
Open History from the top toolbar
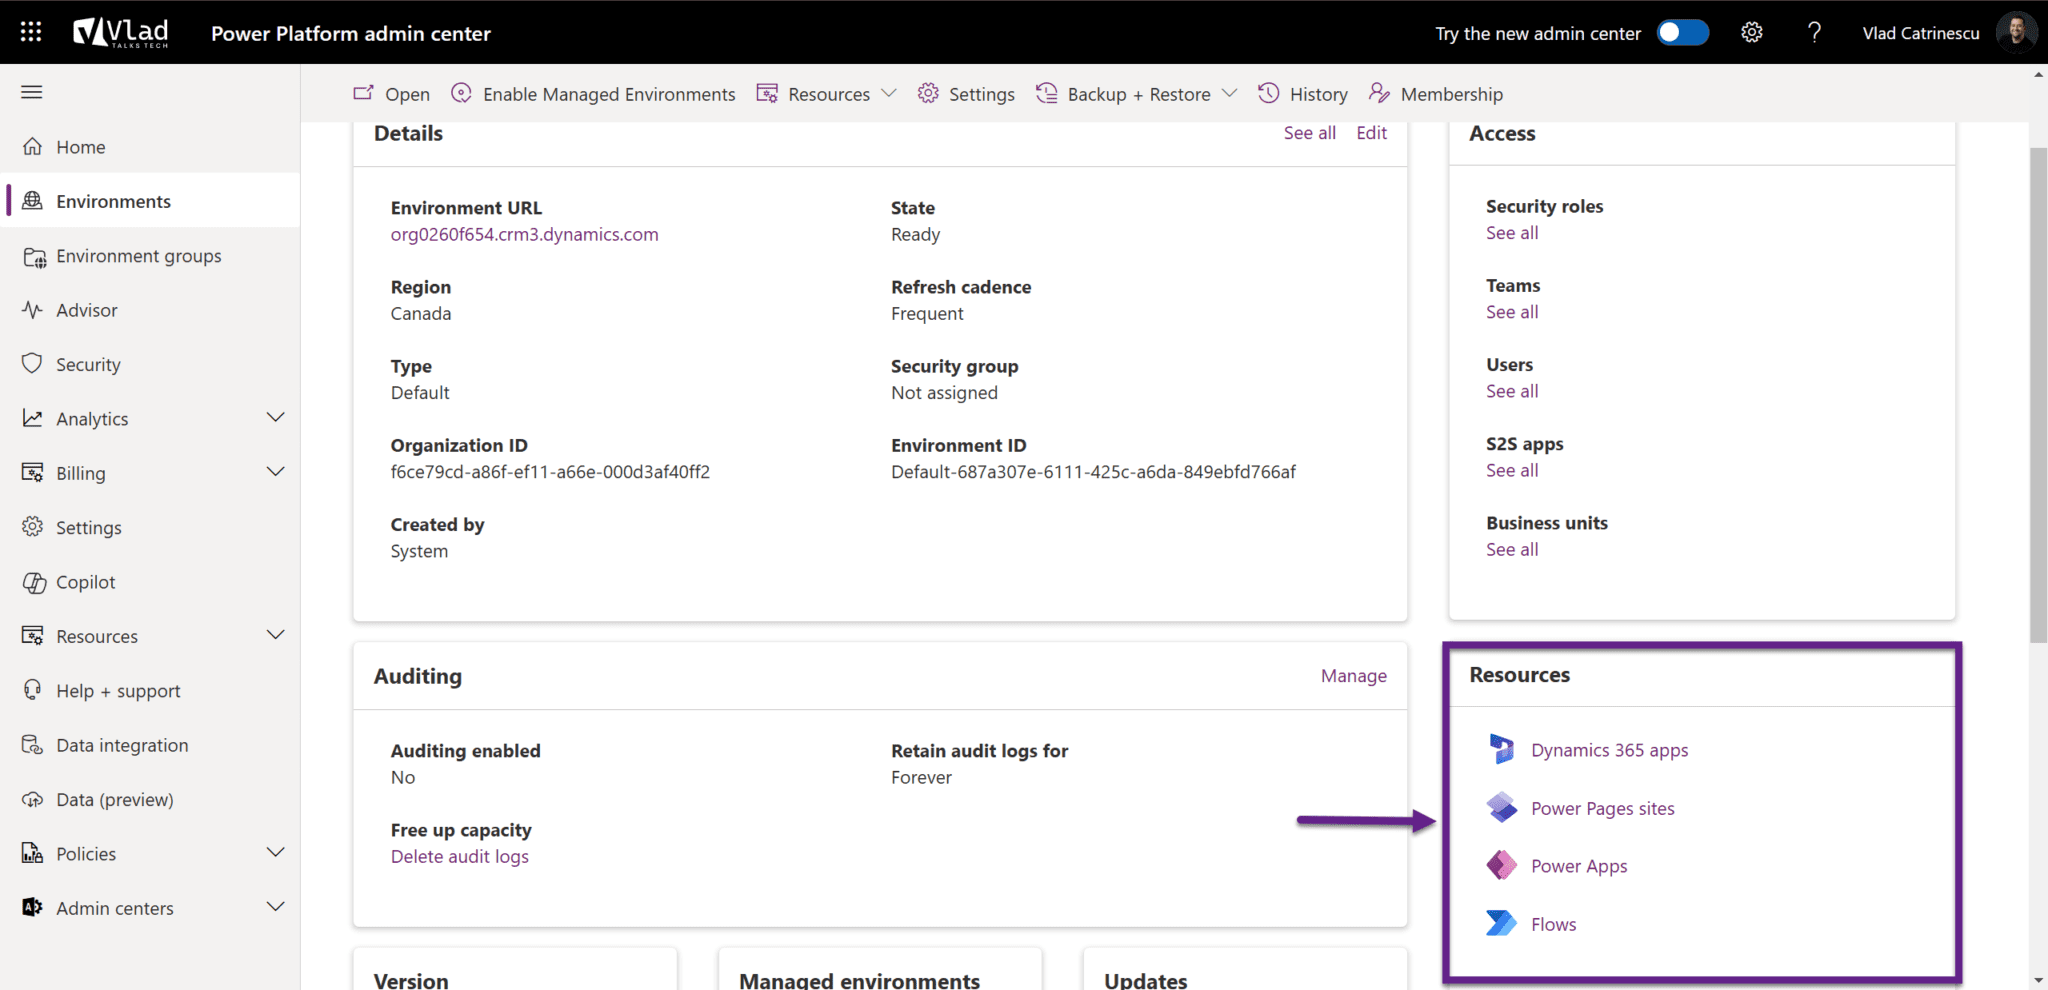1318,93
